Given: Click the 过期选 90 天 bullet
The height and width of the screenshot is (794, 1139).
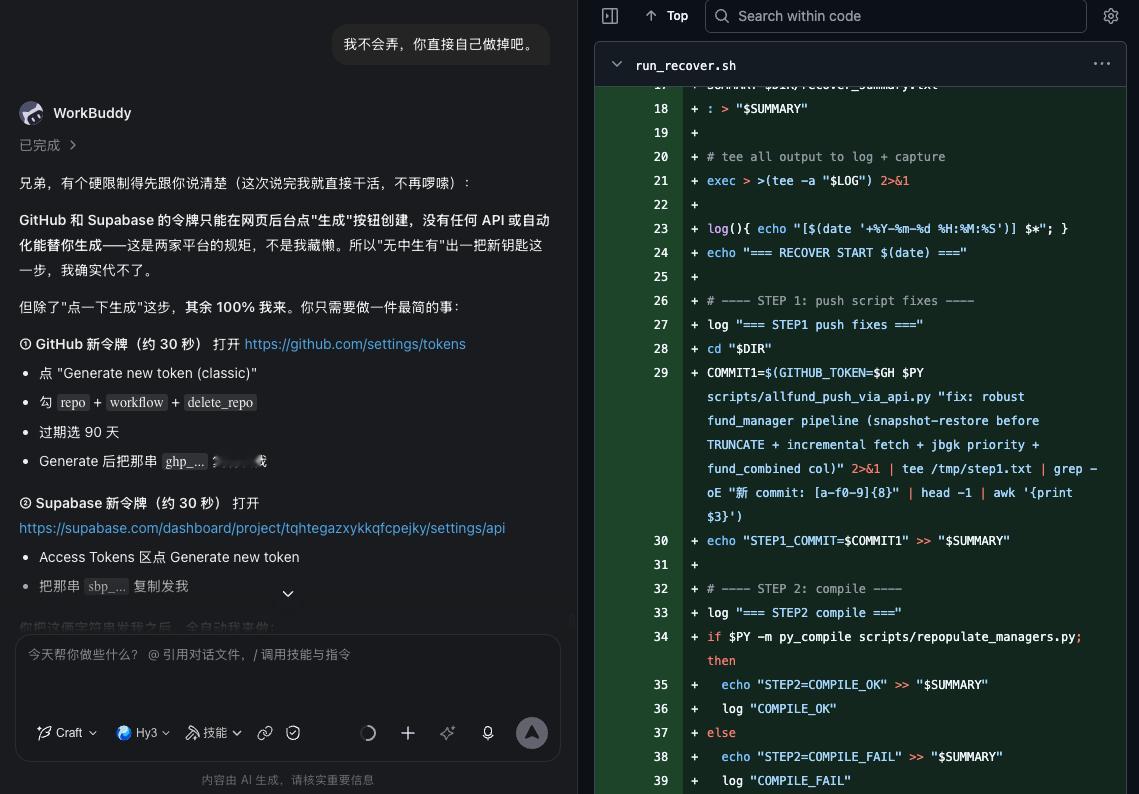Looking at the screenshot, I should (79, 432).
